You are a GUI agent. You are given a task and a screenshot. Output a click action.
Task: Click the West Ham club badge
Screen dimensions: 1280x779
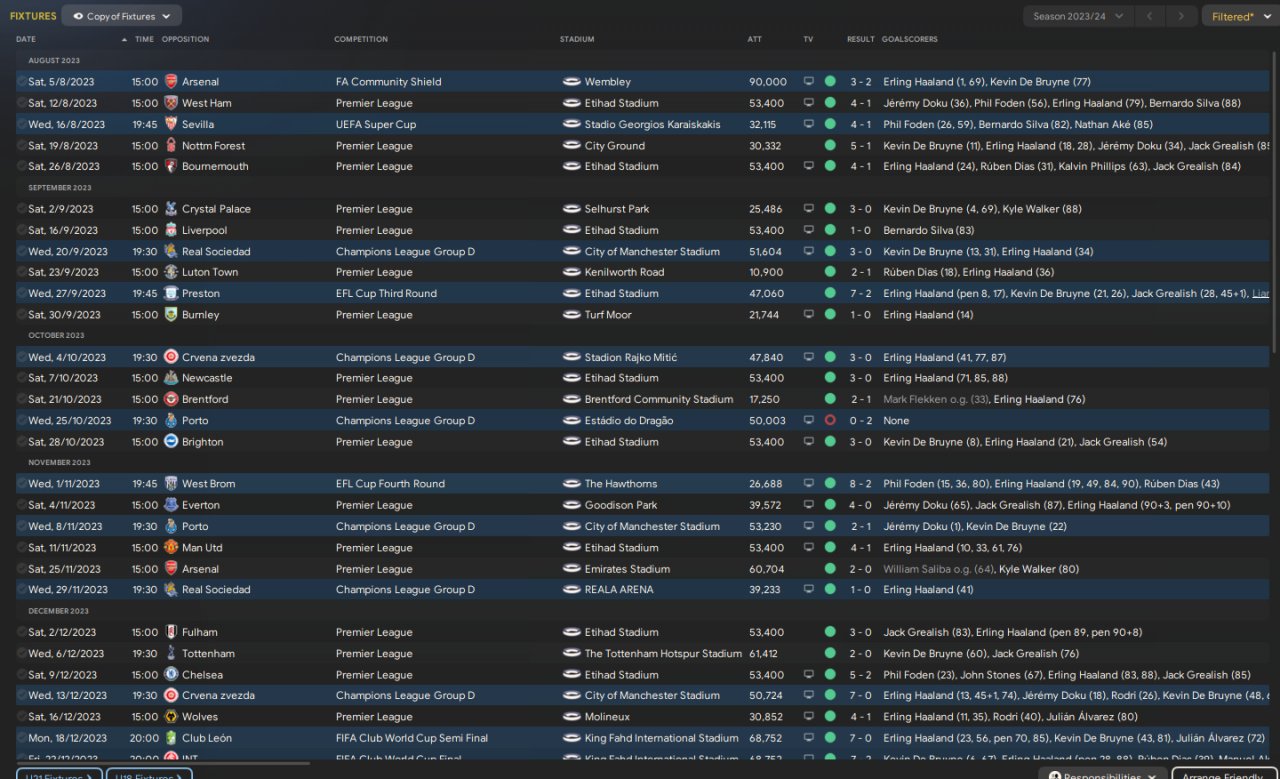tap(171, 103)
